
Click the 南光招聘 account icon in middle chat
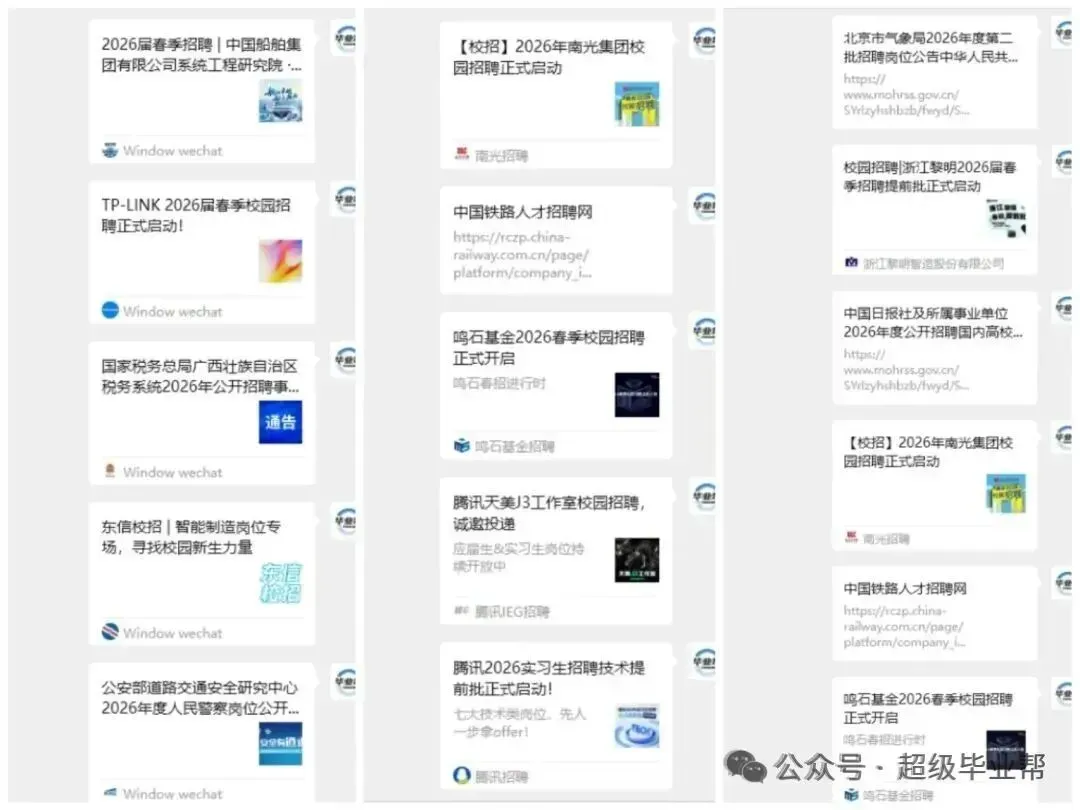[x=462, y=154]
